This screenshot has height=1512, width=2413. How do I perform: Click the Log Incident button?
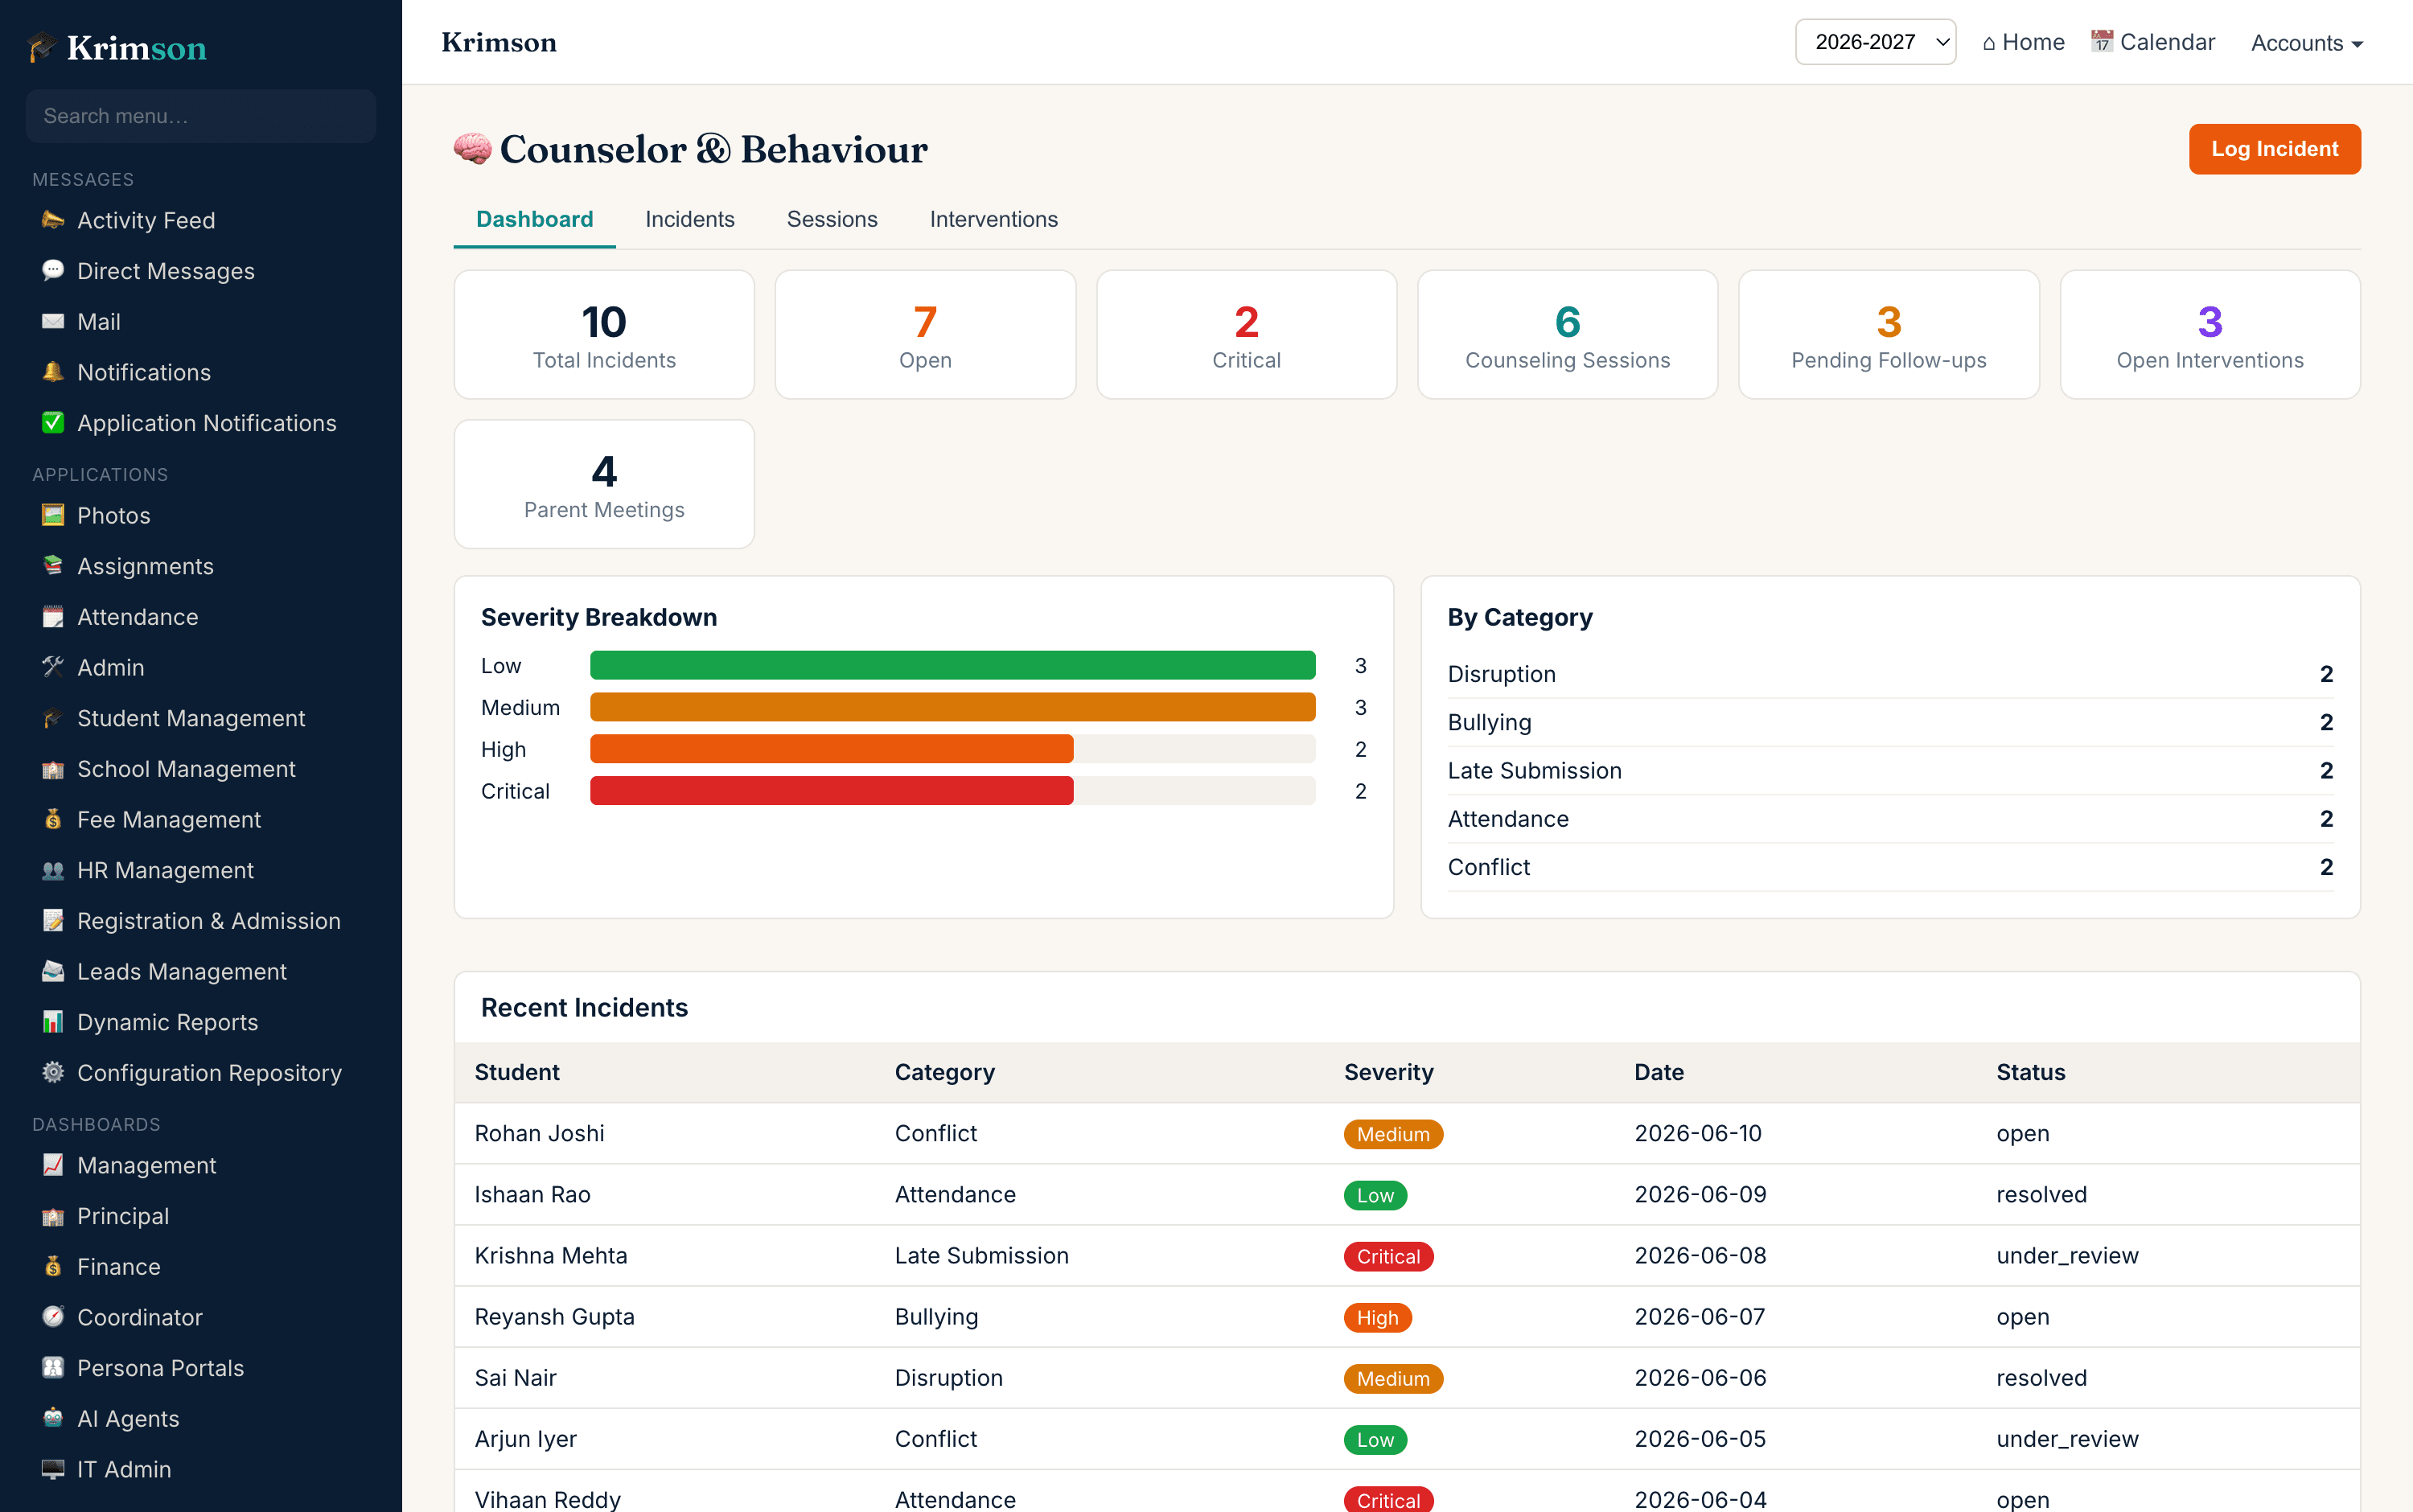[2274, 149]
